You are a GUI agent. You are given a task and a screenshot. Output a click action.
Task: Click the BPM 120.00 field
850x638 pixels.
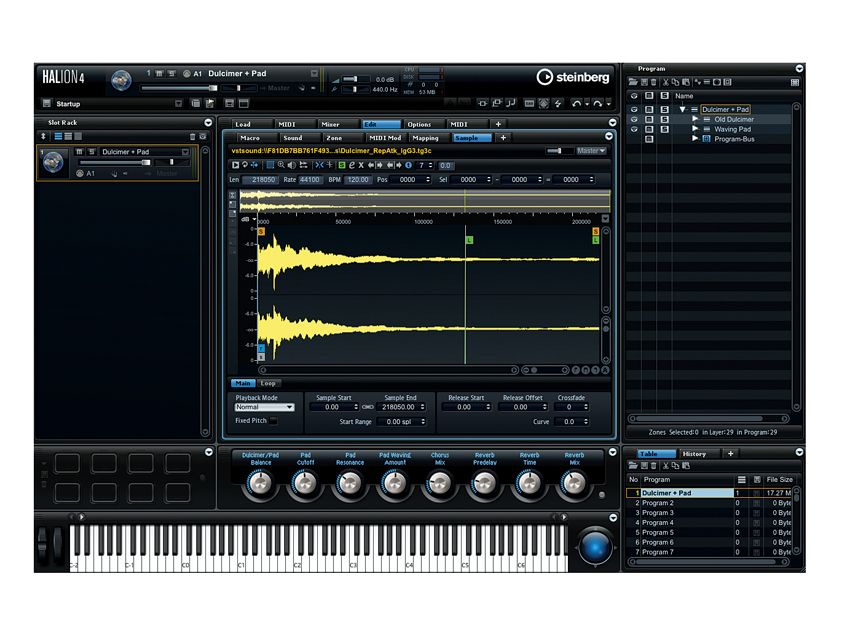pyautogui.click(x=357, y=179)
